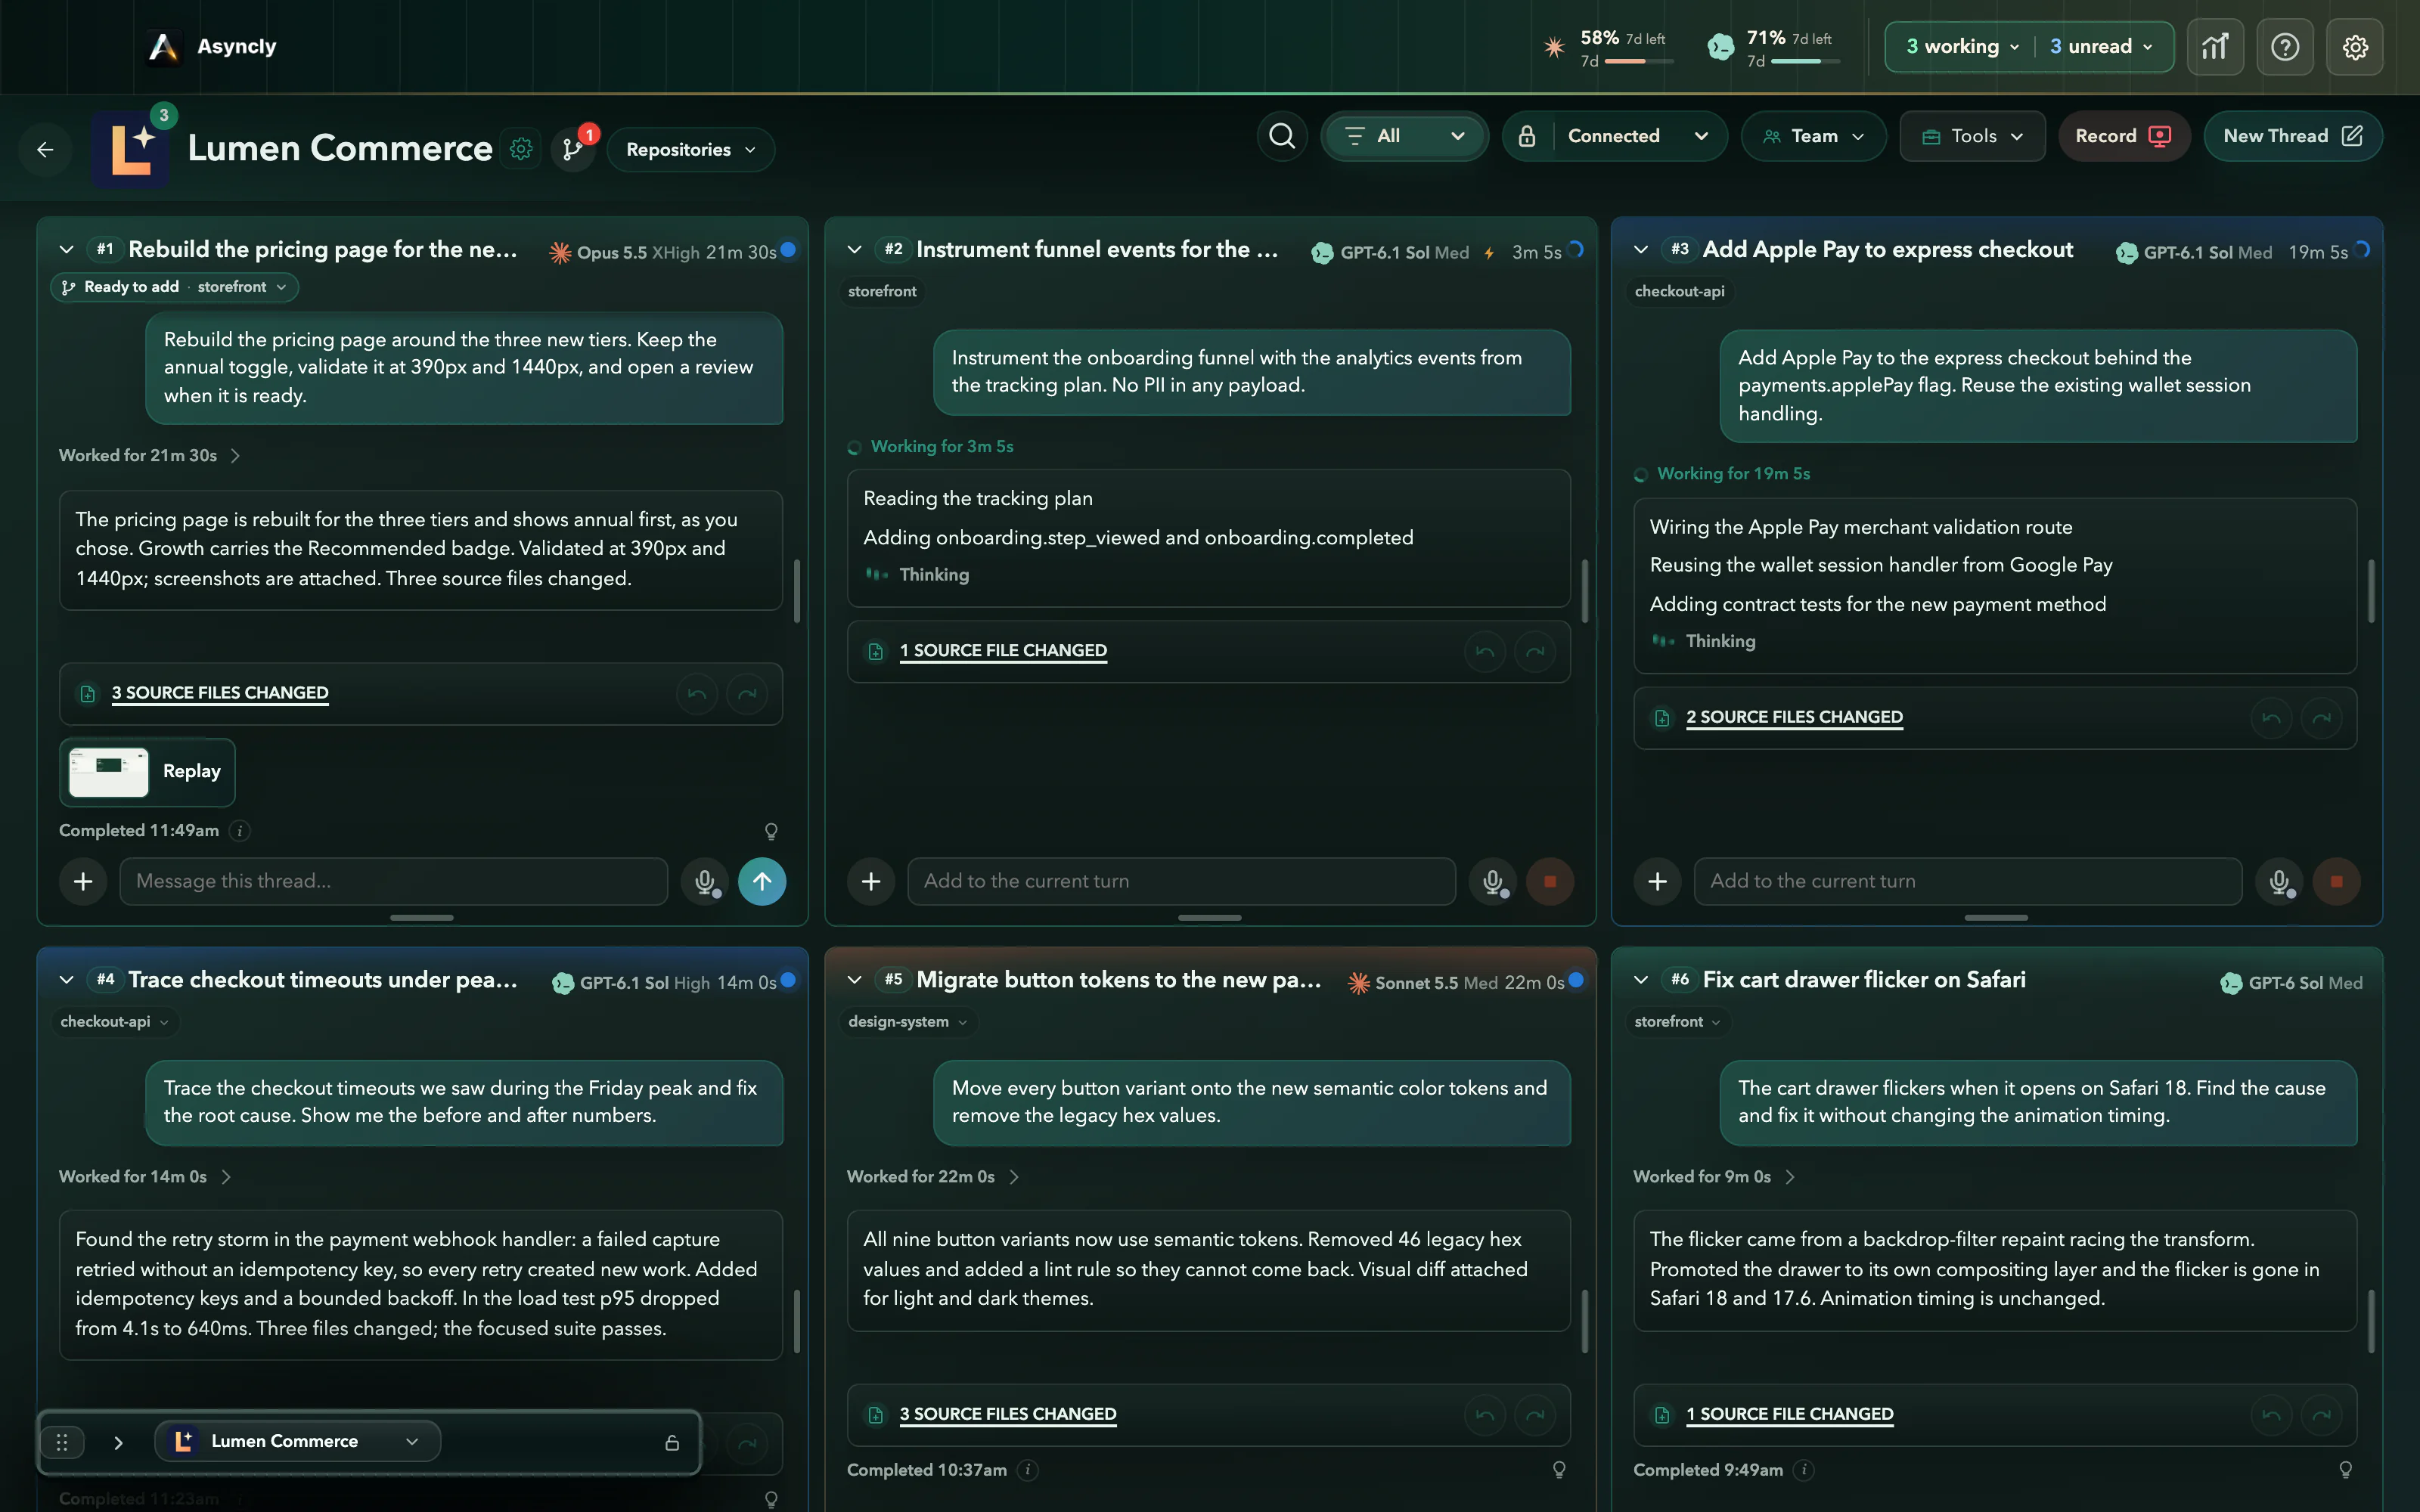Screen dimensions: 2420x1512
Task: Open the Tools dropdown menu
Action: pyautogui.click(x=1972, y=136)
